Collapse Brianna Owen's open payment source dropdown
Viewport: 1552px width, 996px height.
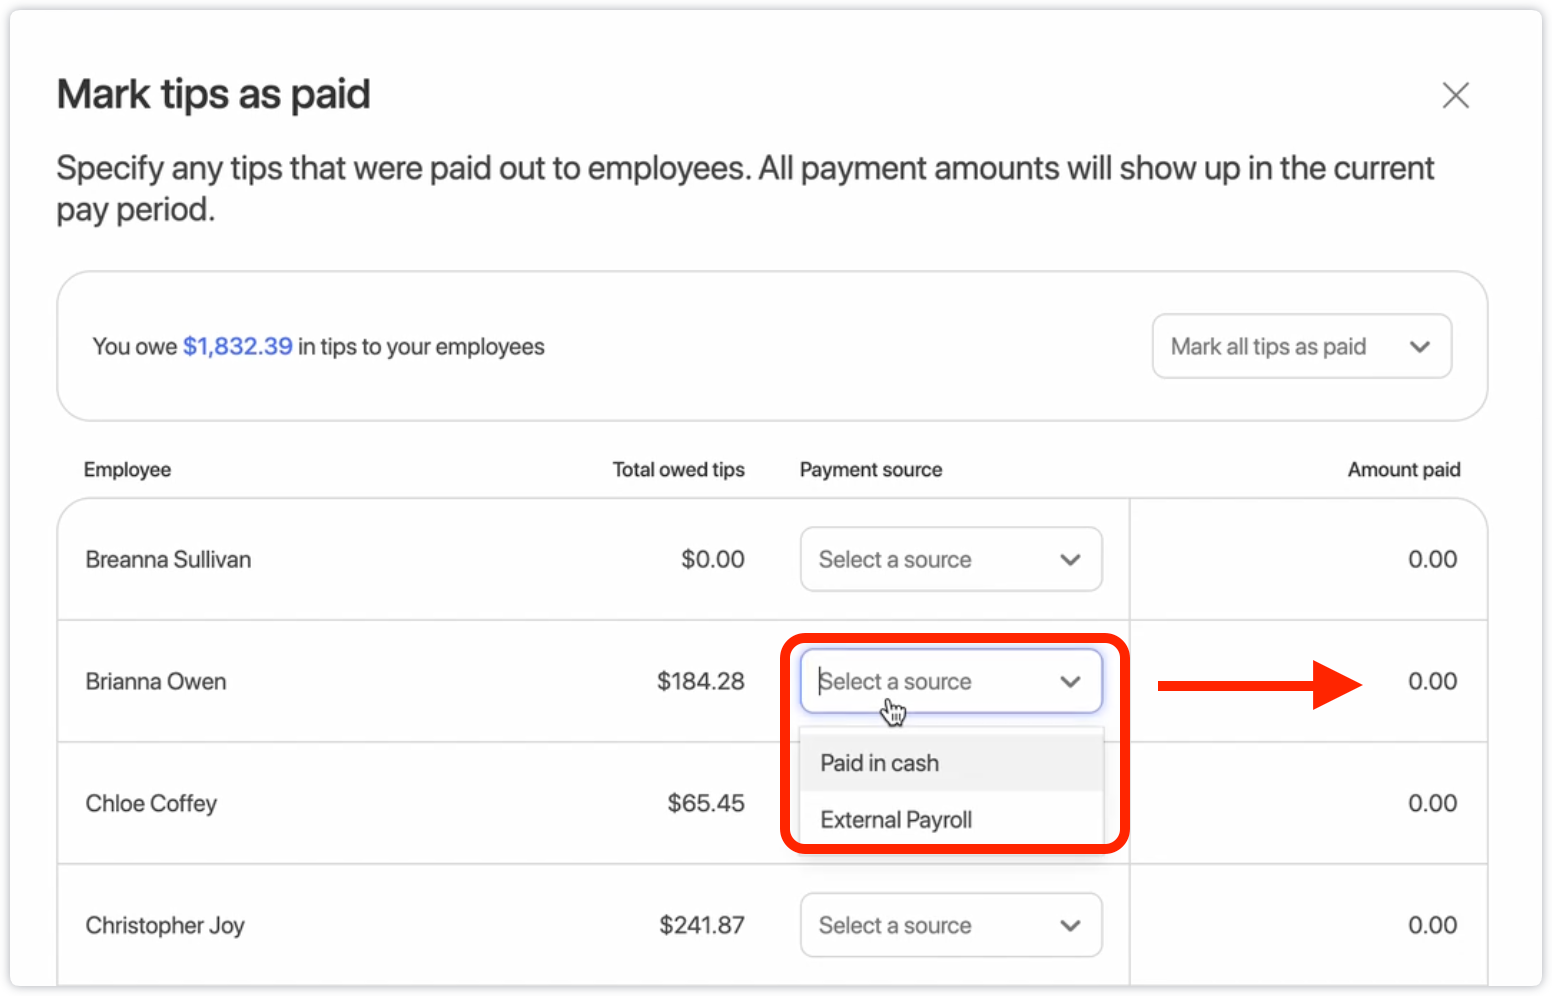950,682
